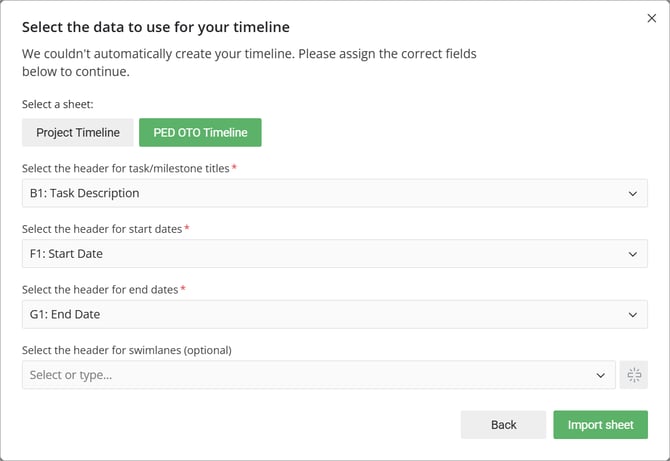Click the dialog heading about timeline data

[156, 27]
